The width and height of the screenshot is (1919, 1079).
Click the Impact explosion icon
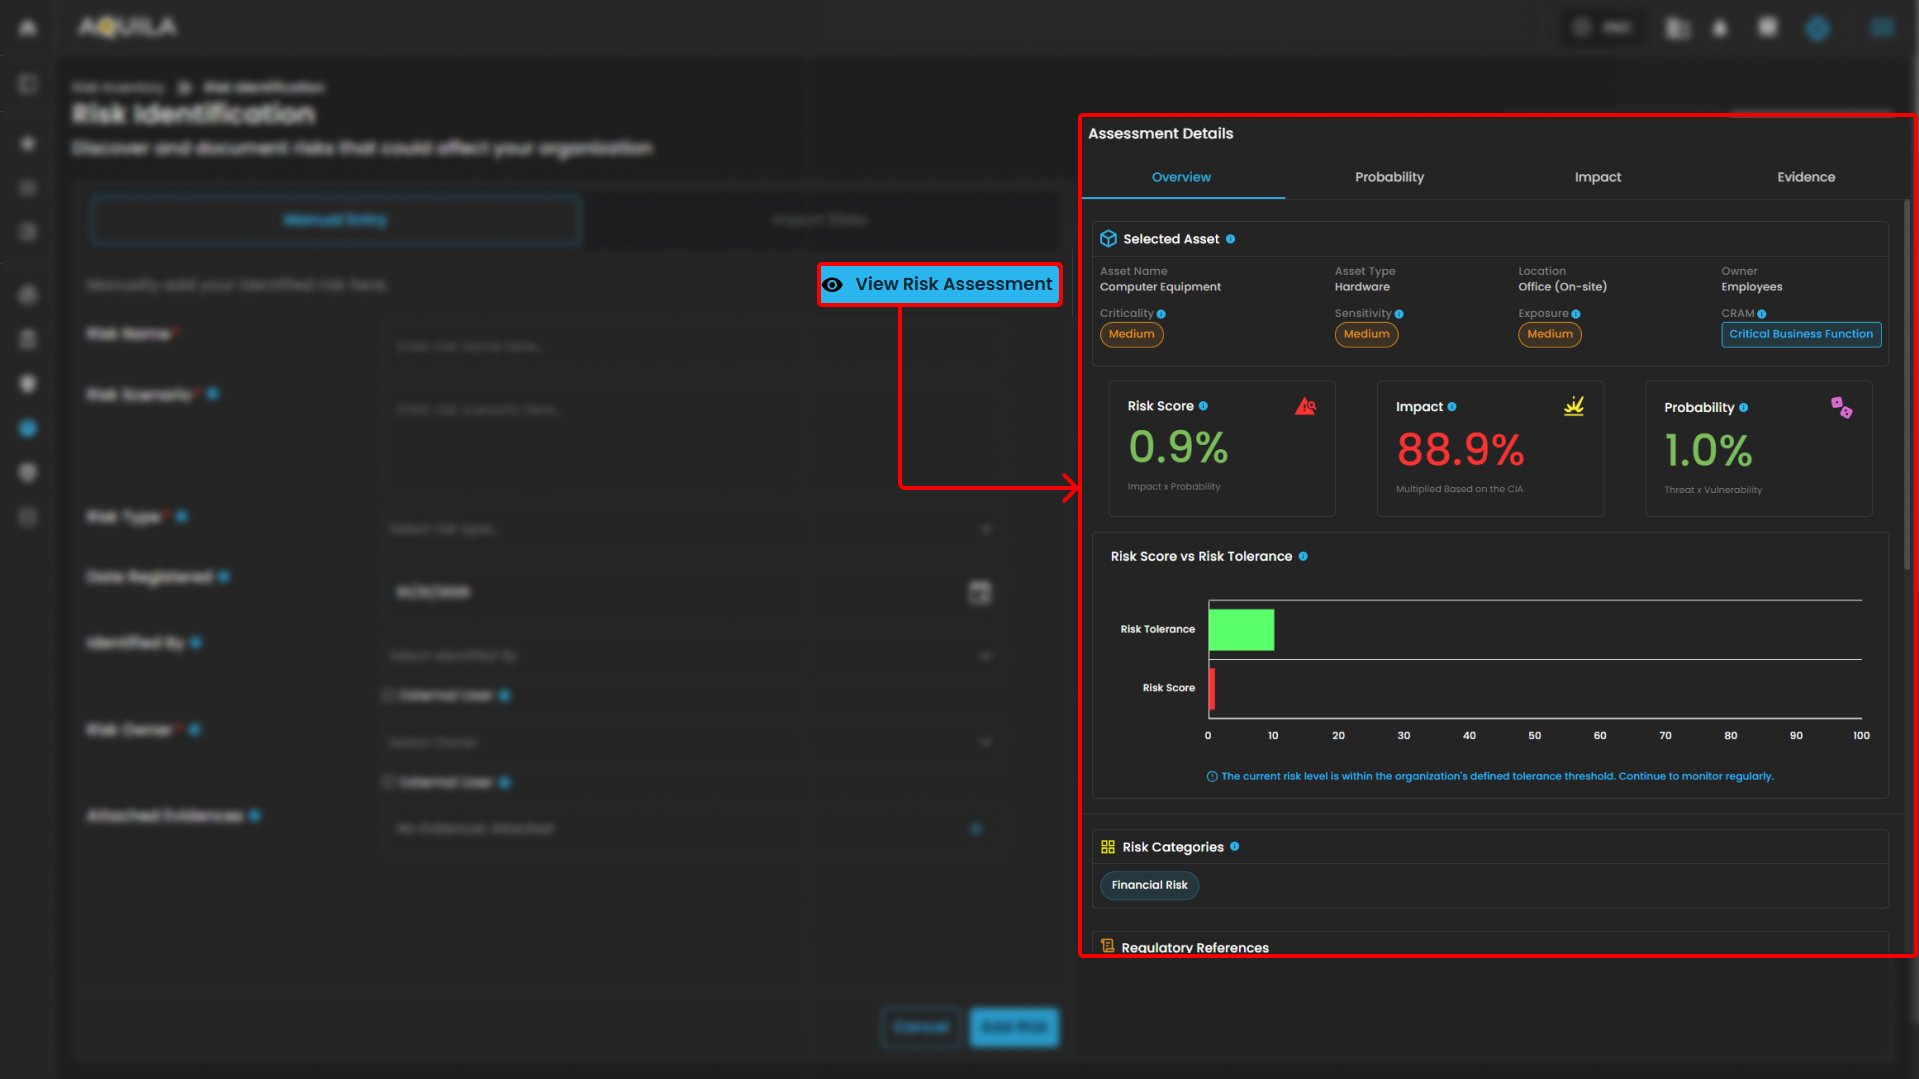point(1574,406)
